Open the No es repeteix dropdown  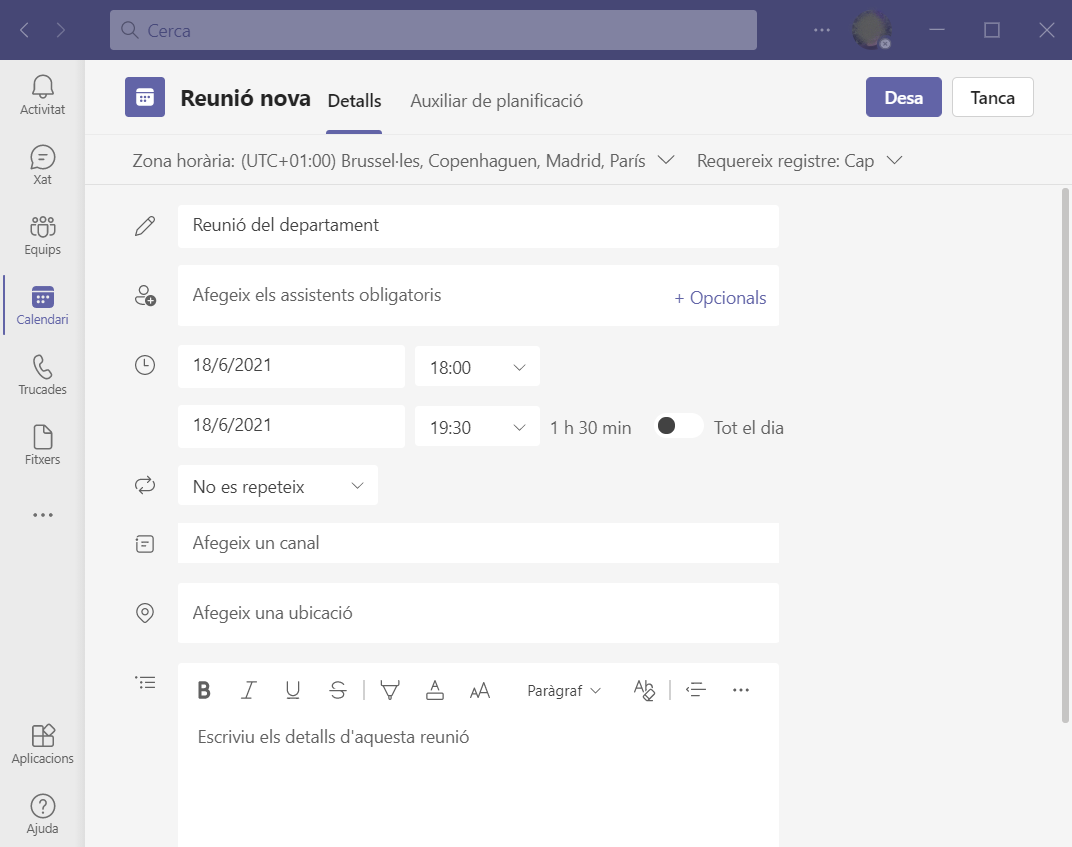coord(278,486)
